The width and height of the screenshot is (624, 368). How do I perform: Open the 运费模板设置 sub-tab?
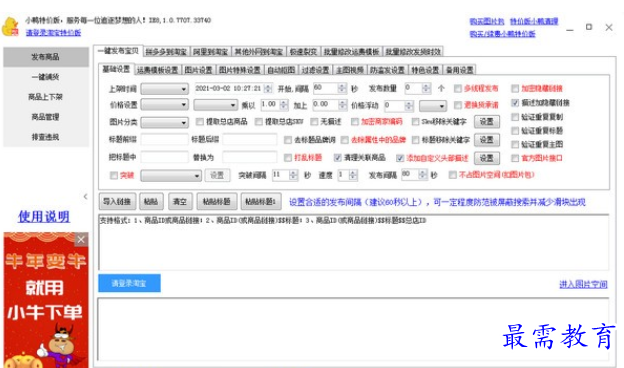click(158, 70)
